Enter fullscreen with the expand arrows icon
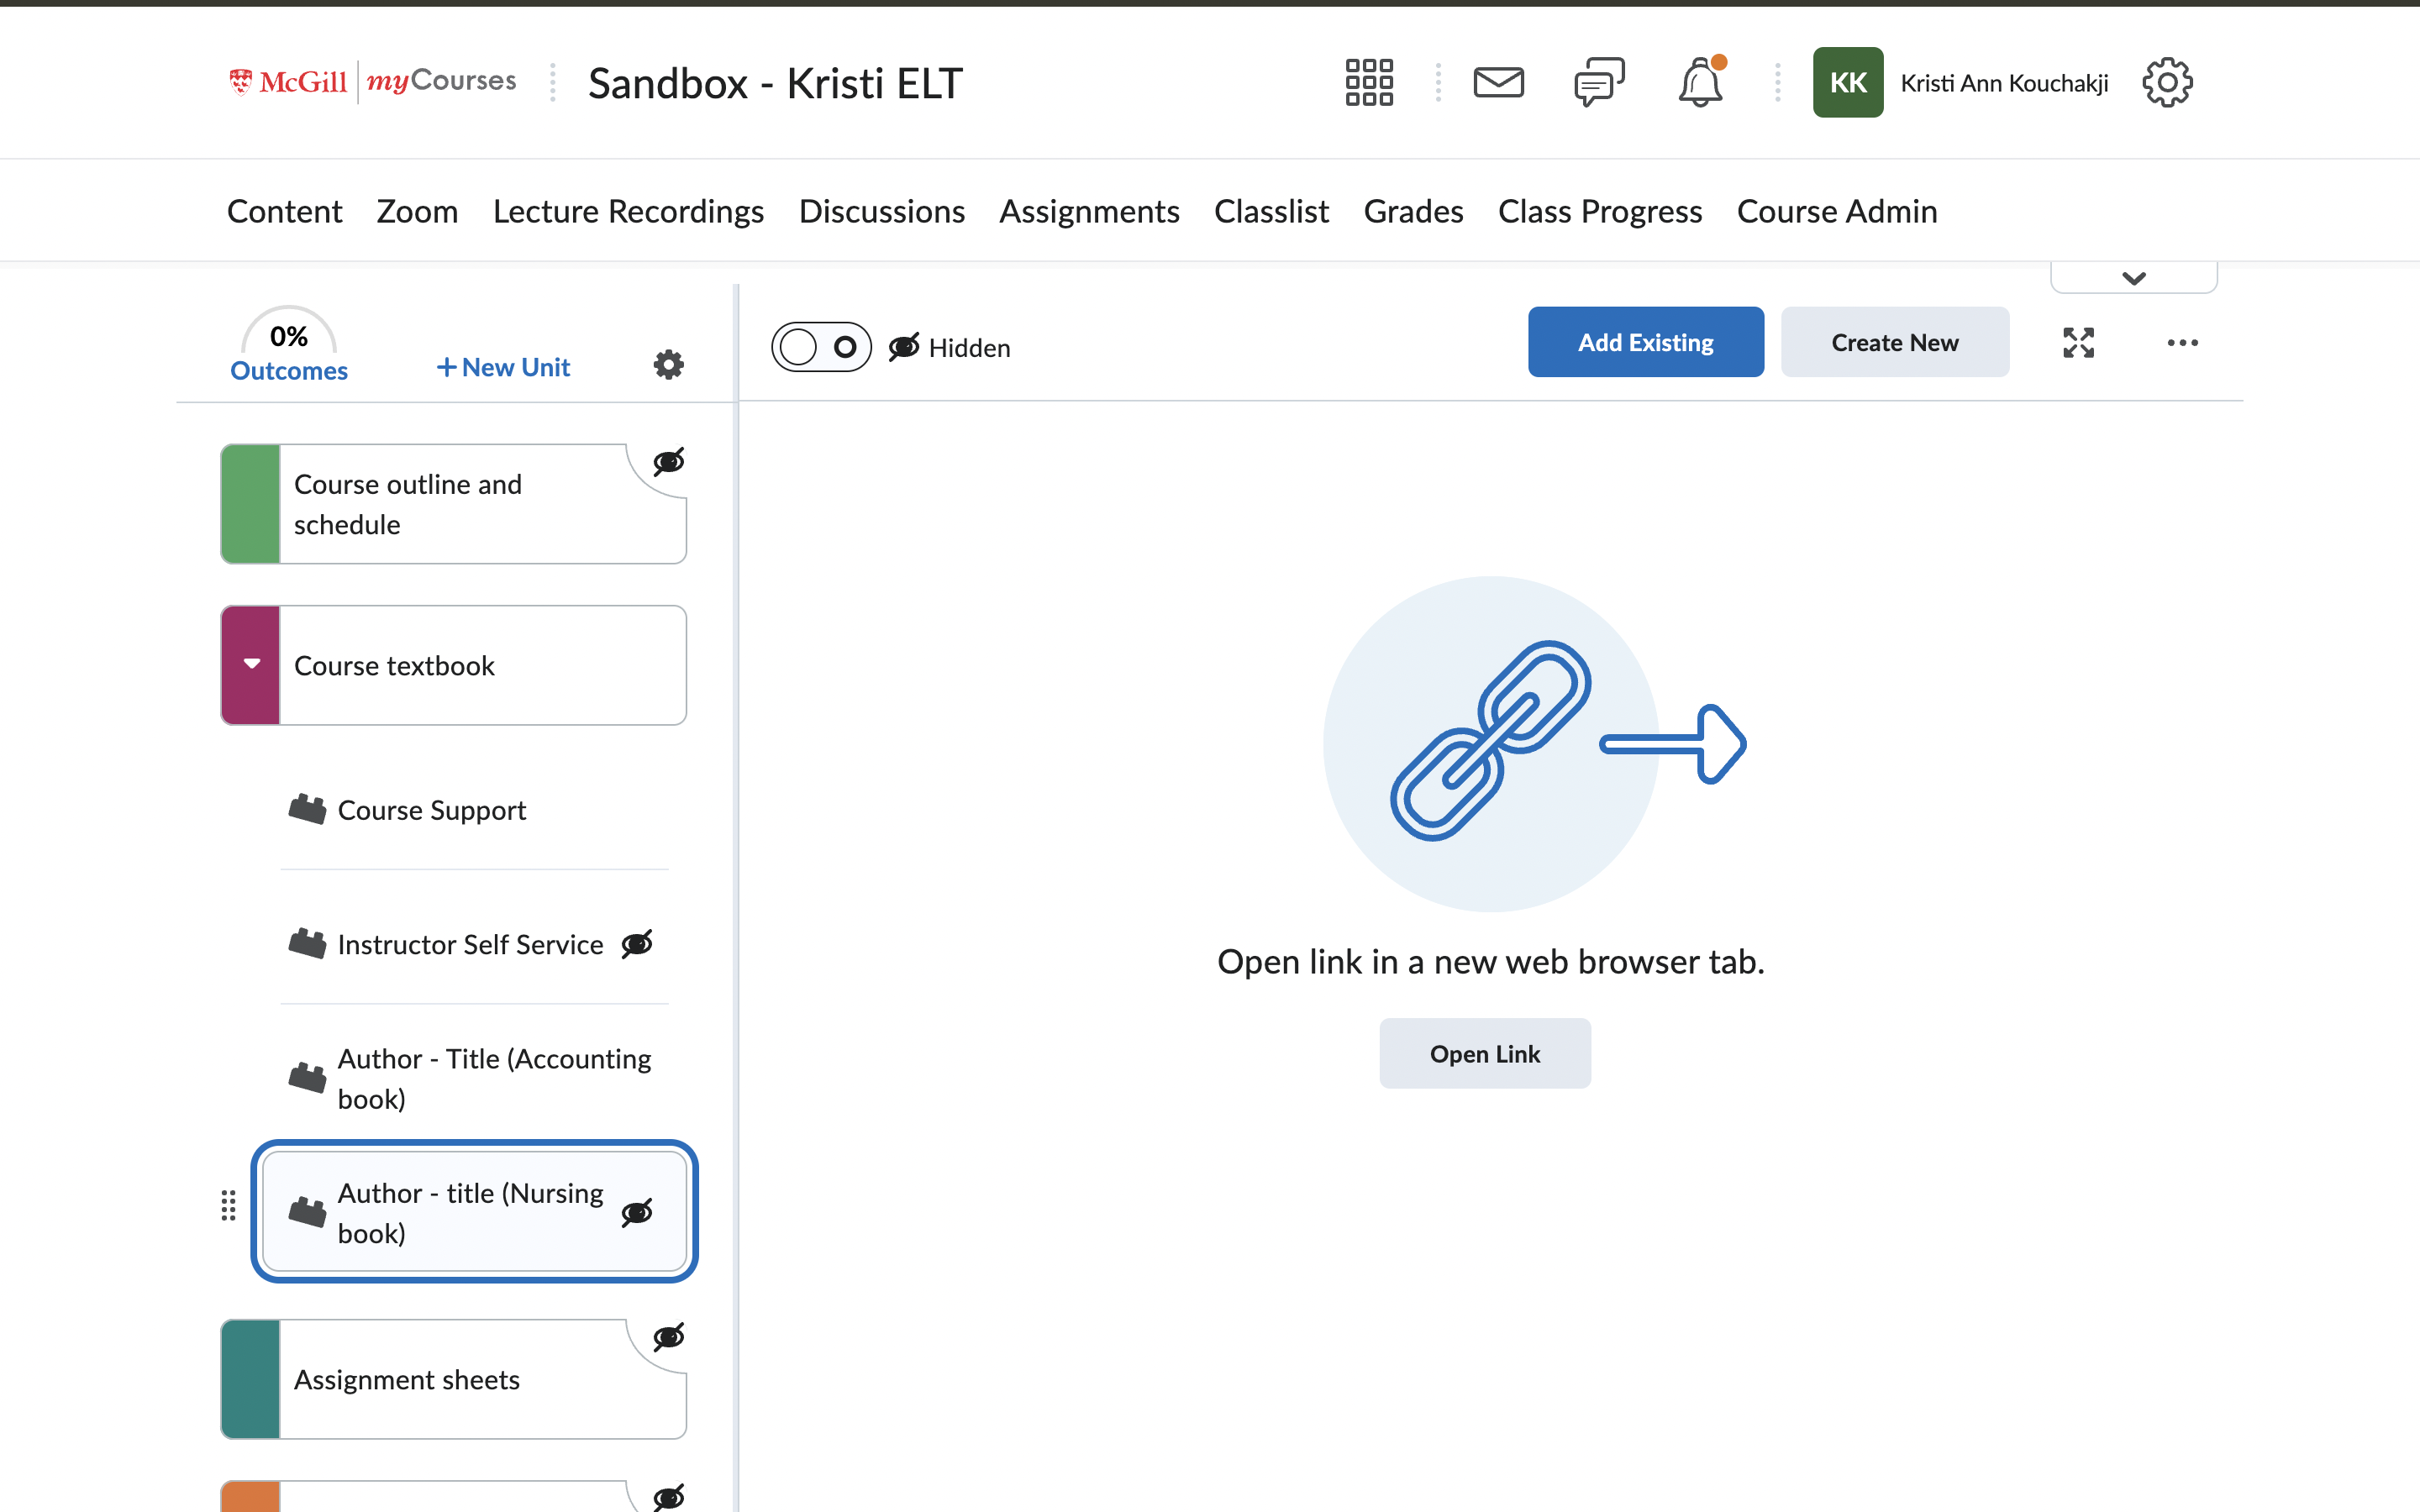 click(2078, 343)
